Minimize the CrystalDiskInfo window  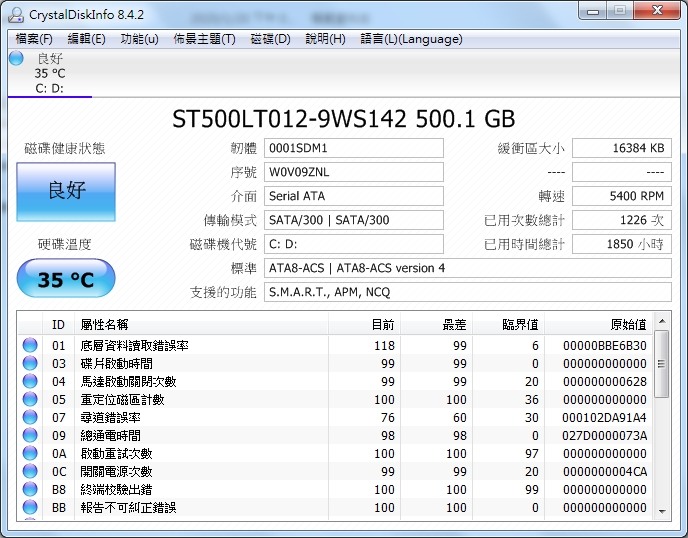click(x=593, y=11)
